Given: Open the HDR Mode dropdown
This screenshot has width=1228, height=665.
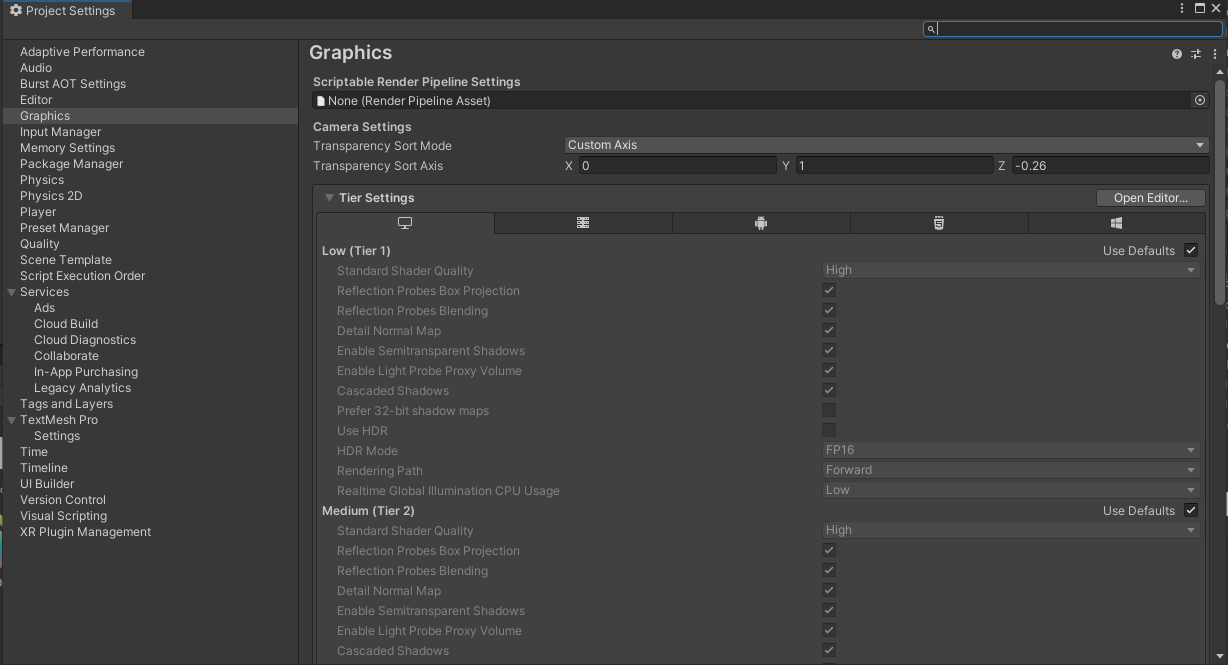Looking at the screenshot, I should (x=1010, y=450).
